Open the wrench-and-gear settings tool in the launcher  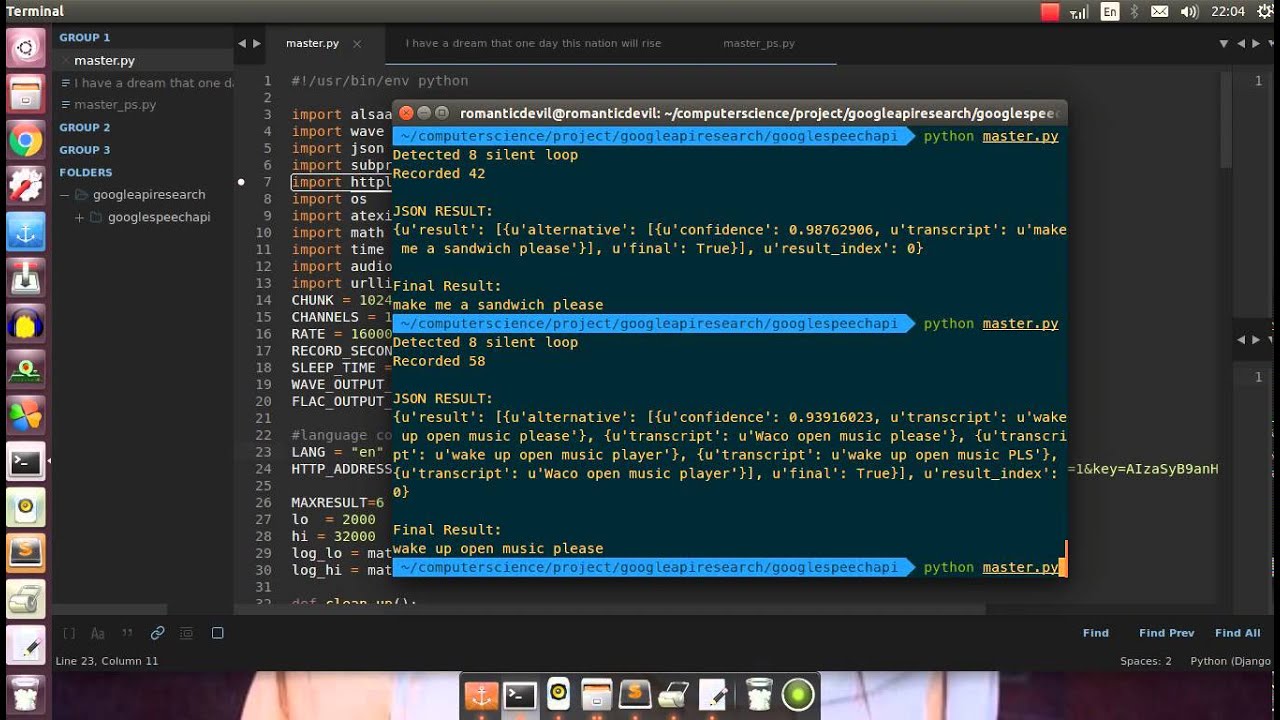[26, 187]
